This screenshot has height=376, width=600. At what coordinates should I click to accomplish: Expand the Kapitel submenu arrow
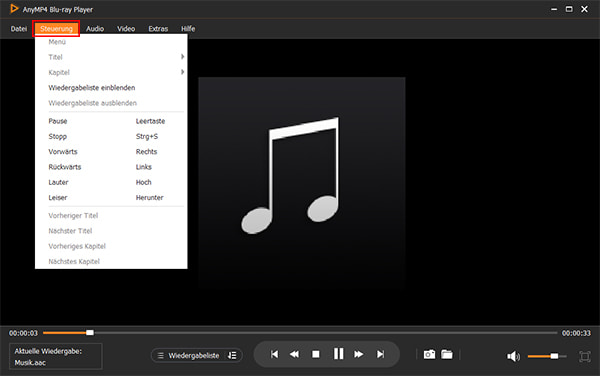coord(183,72)
